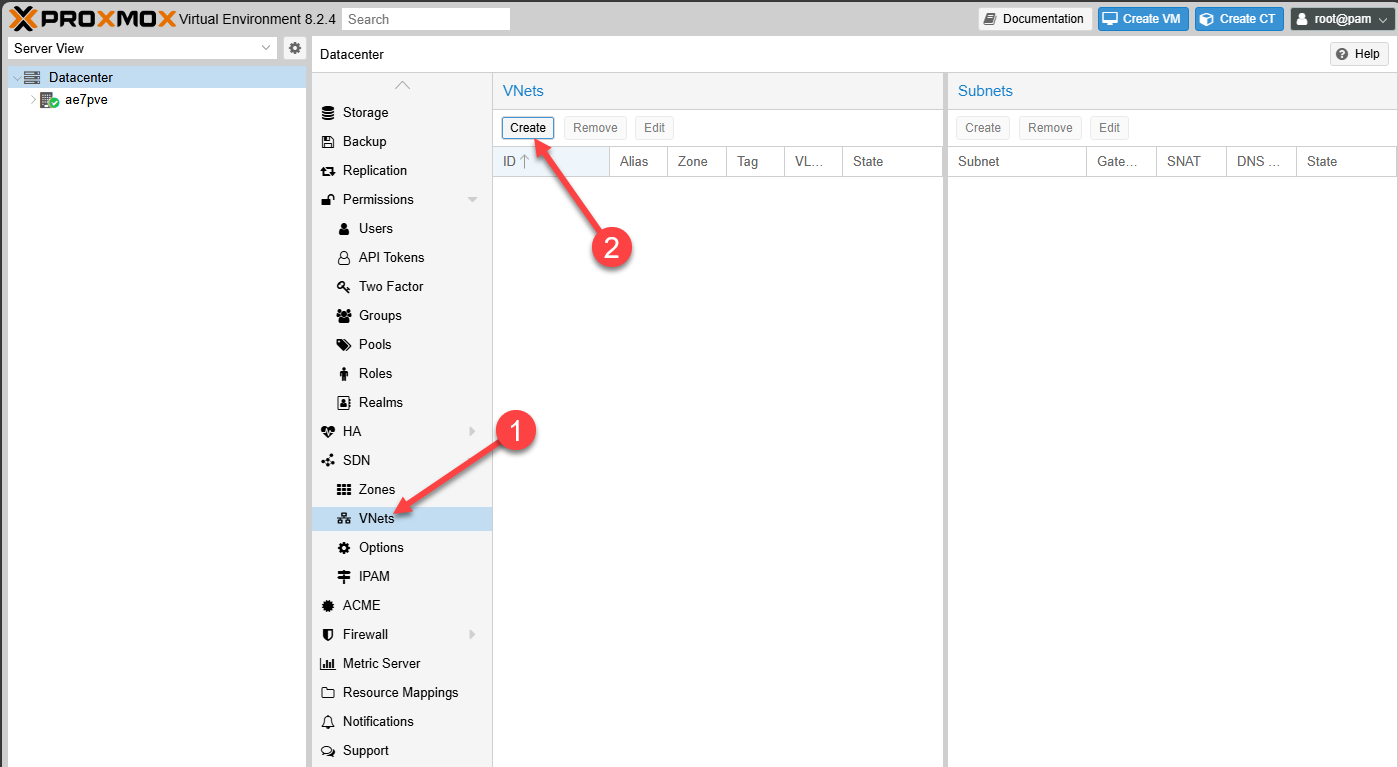Screen dimensions: 1398x767
Task: Click the Zones grid icon
Action: [x=344, y=490]
